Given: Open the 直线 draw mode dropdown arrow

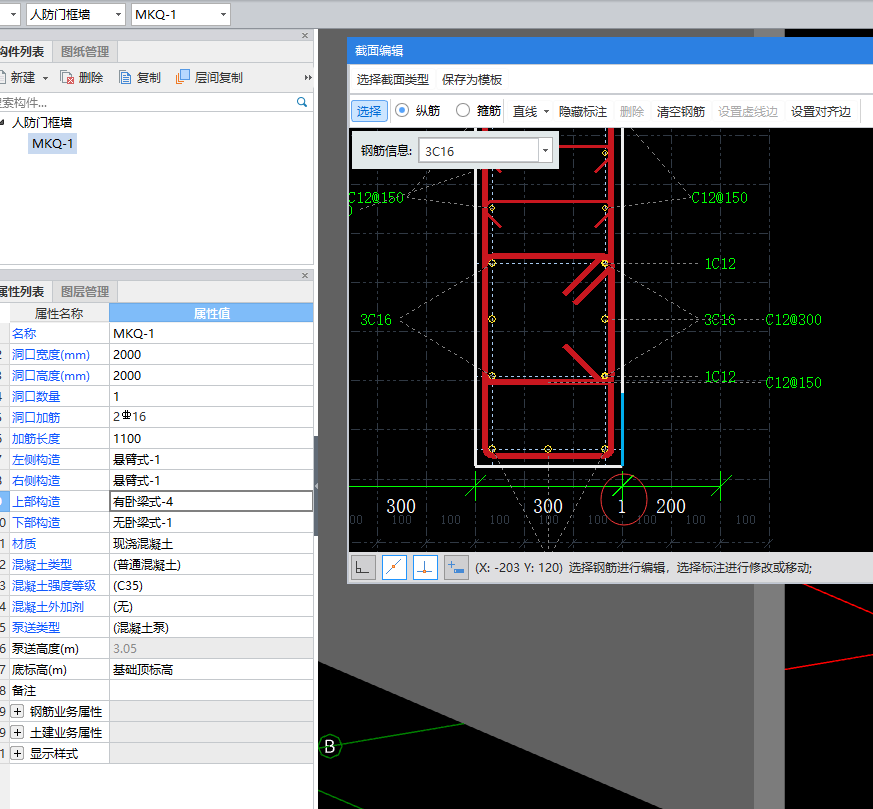Looking at the screenshot, I should (x=546, y=112).
